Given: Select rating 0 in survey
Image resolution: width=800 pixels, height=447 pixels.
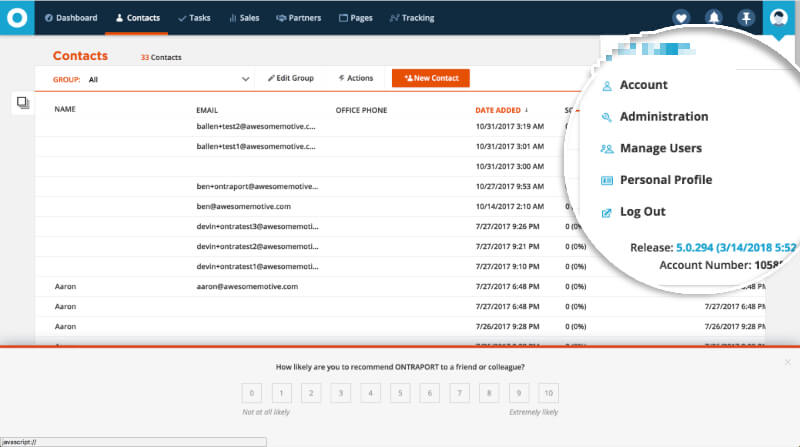Looking at the screenshot, I should click(252, 393).
